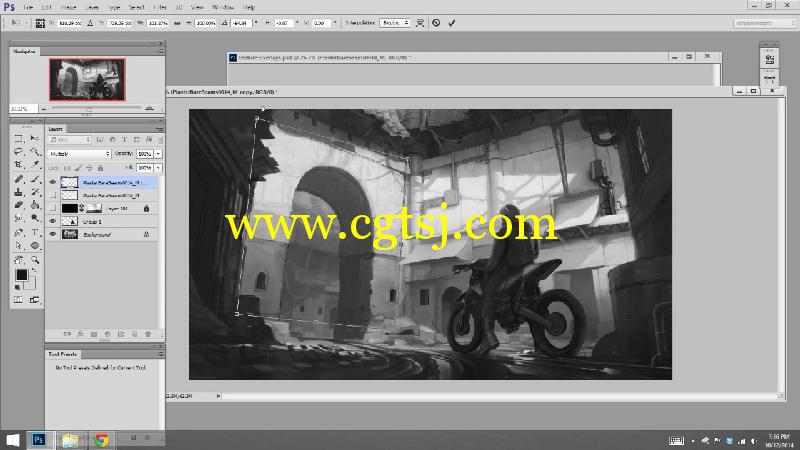Select the Clone Stamp tool
This screenshot has width=800, height=450.
click(x=18, y=192)
